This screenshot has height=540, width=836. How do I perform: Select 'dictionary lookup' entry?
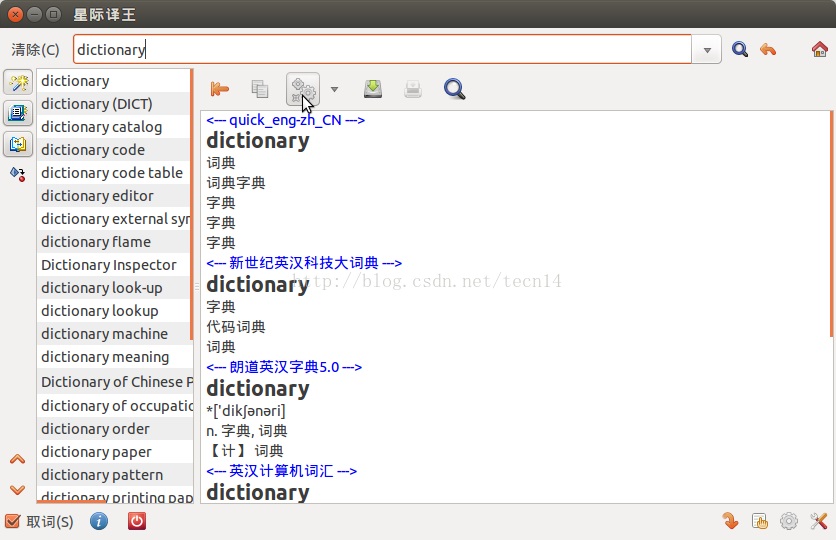pos(113,311)
